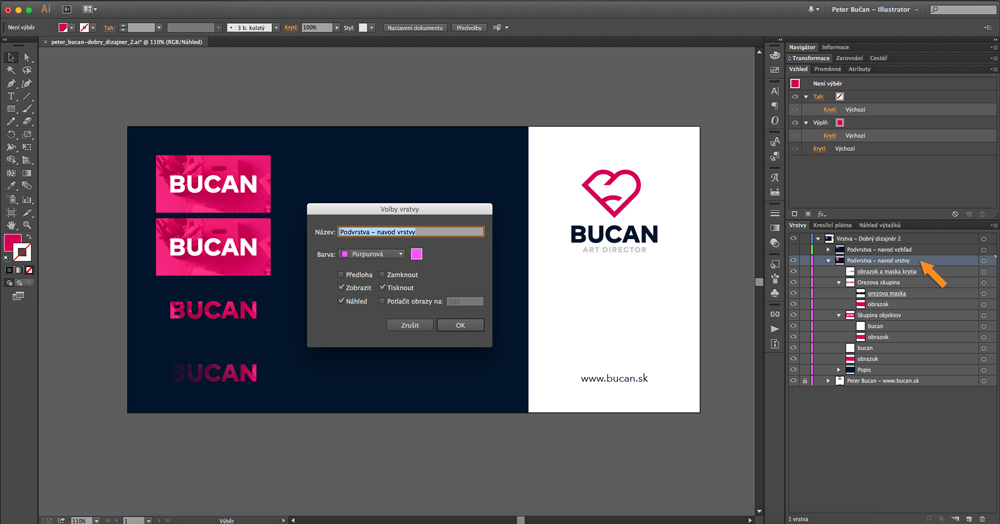Screen dimensions: 1000x524
Task: Hide the Vrstva – Dobrý dizajnér 2 layer
Action: coord(794,238)
